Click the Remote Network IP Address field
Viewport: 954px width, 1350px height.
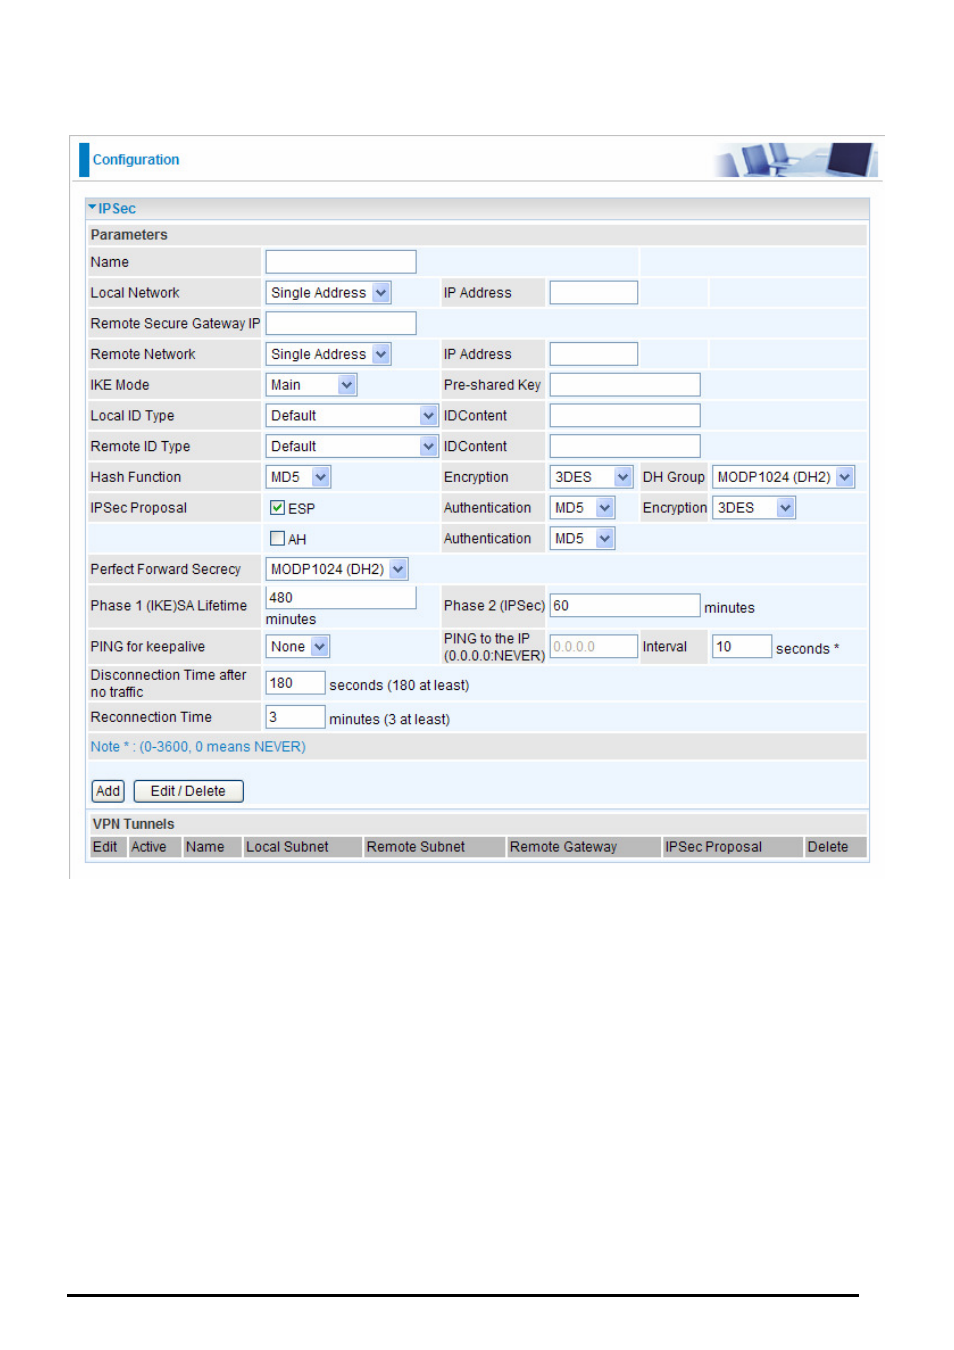[594, 354]
